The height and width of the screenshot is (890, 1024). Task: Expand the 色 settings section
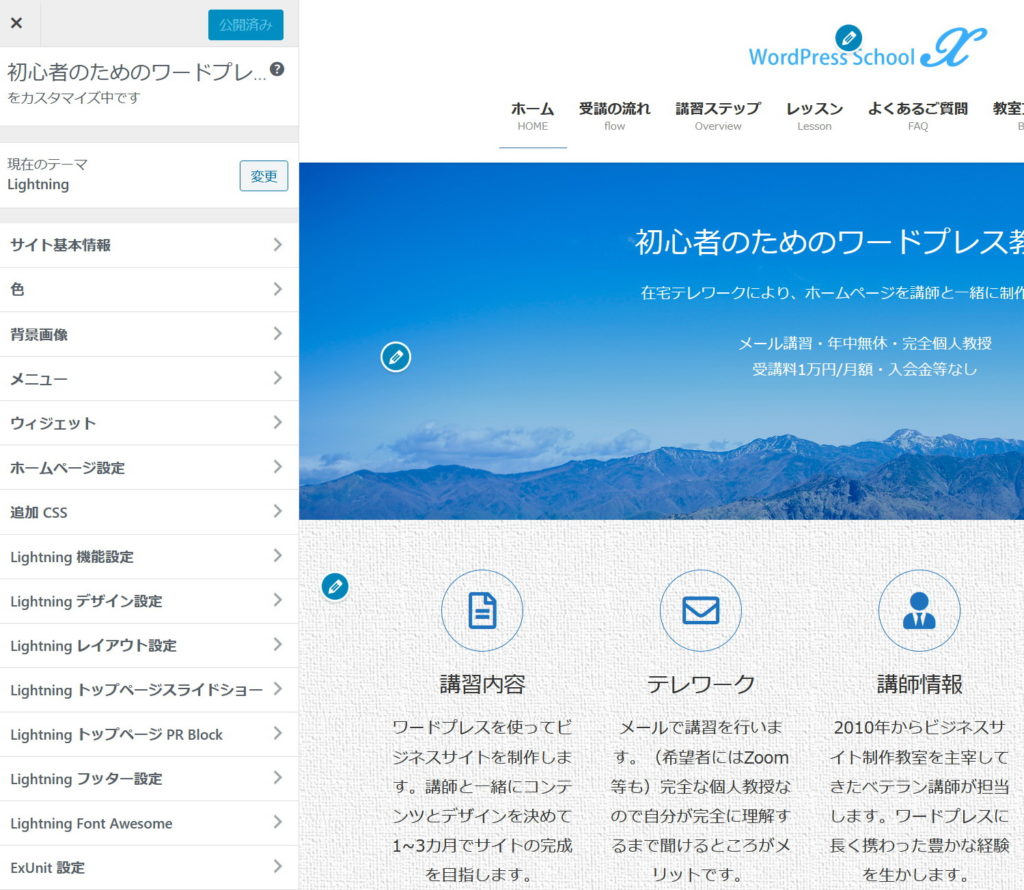pos(149,290)
